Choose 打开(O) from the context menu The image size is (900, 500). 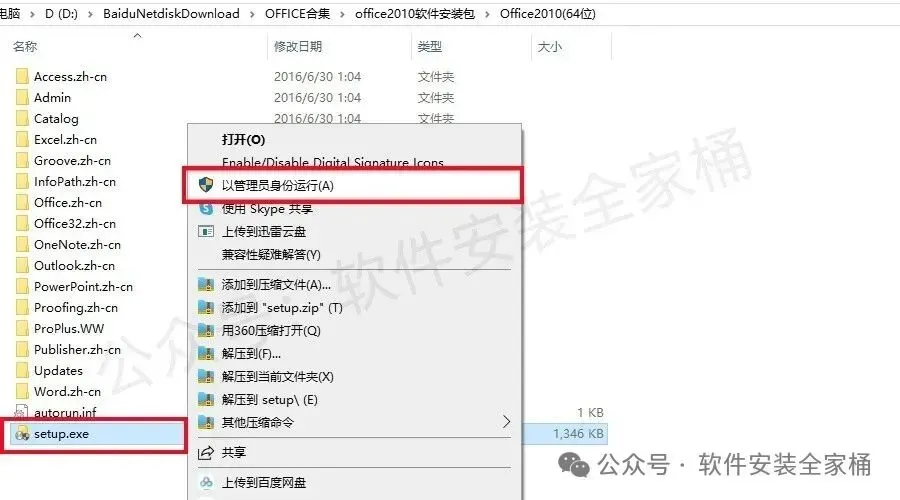(x=243, y=139)
